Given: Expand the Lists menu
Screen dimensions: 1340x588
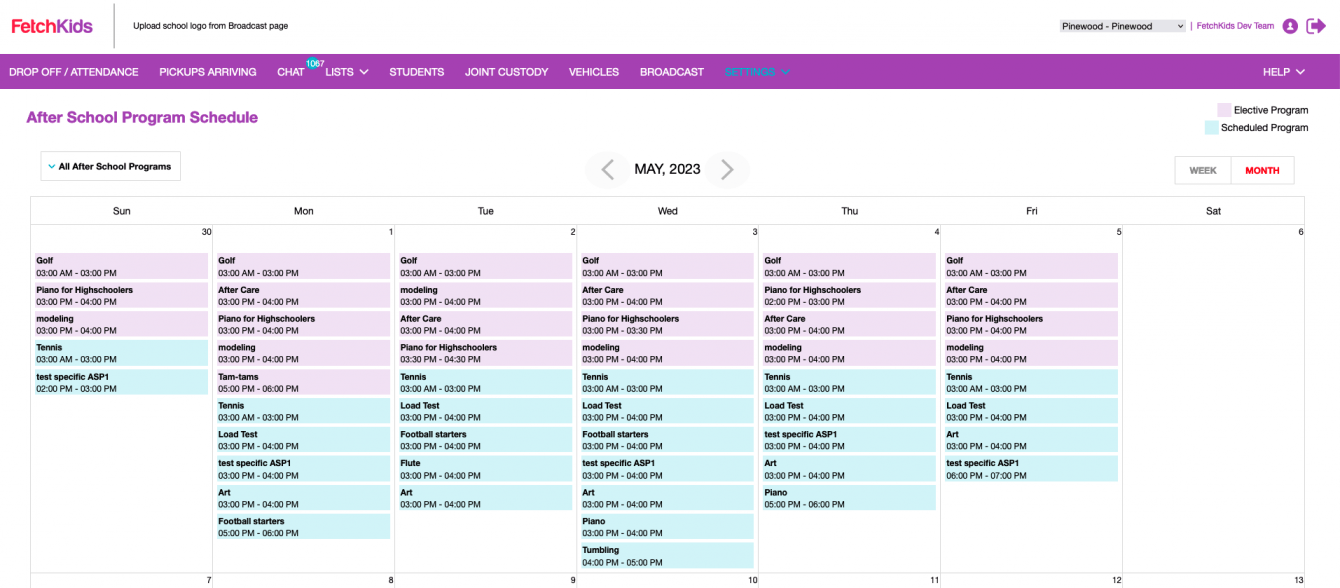Looking at the screenshot, I should point(347,72).
